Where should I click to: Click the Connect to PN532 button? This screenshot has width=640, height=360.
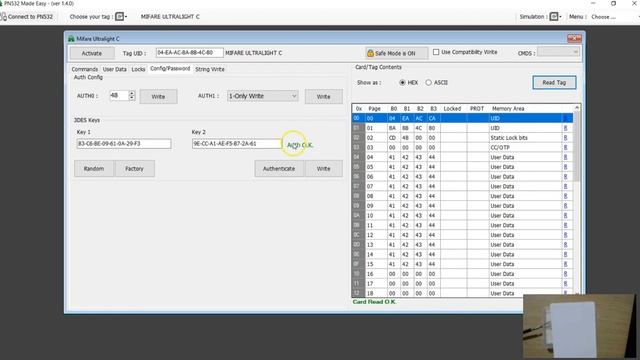click(x=27, y=17)
